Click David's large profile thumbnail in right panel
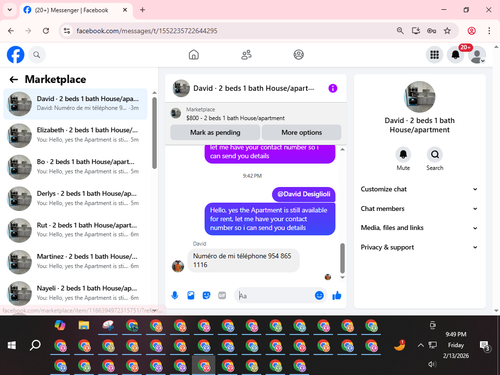The height and width of the screenshot is (375, 500). tap(420, 97)
